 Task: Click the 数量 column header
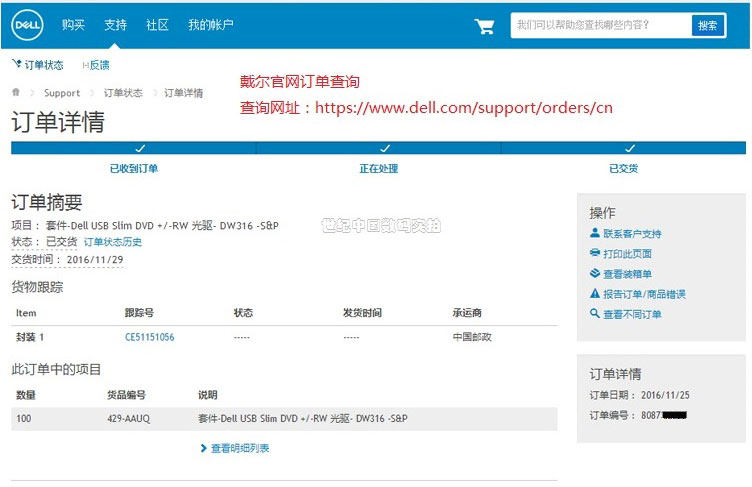tap(26, 395)
